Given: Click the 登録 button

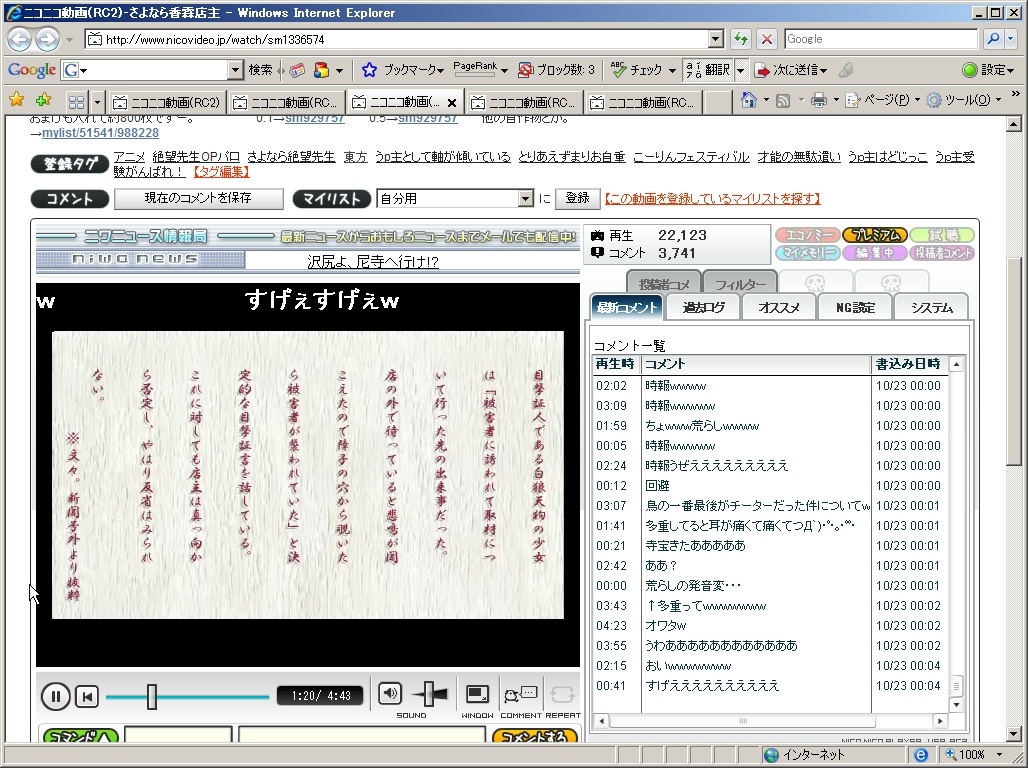Looking at the screenshot, I should (578, 198).
